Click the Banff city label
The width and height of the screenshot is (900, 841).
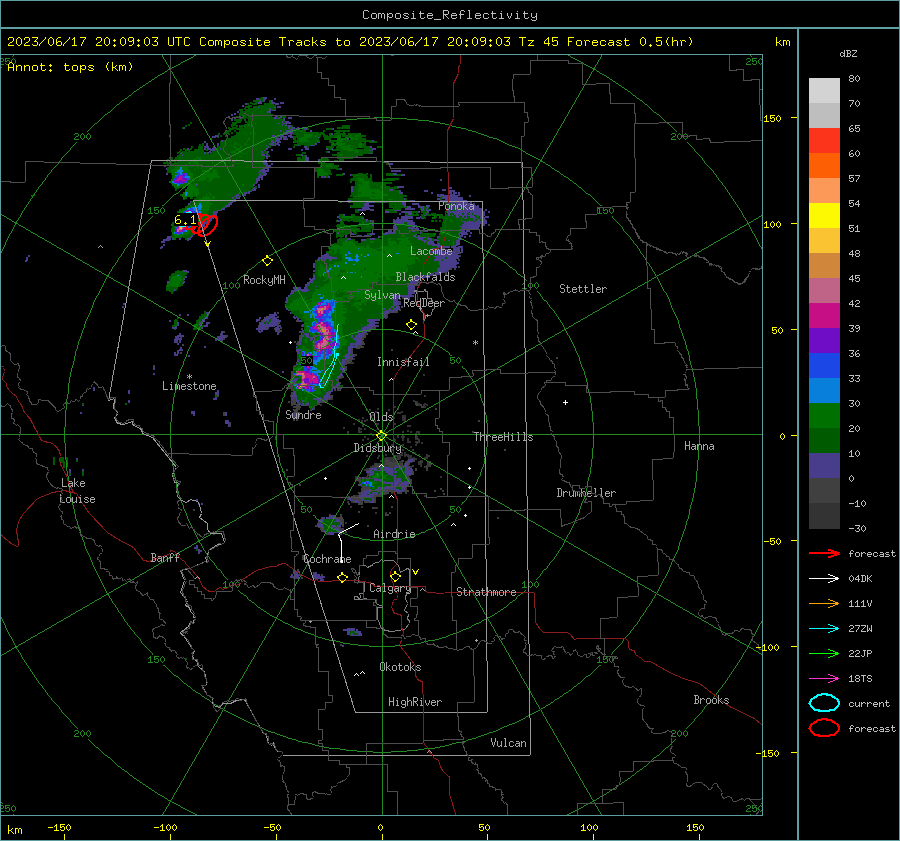pyautogui.click(x=165, y=558)
